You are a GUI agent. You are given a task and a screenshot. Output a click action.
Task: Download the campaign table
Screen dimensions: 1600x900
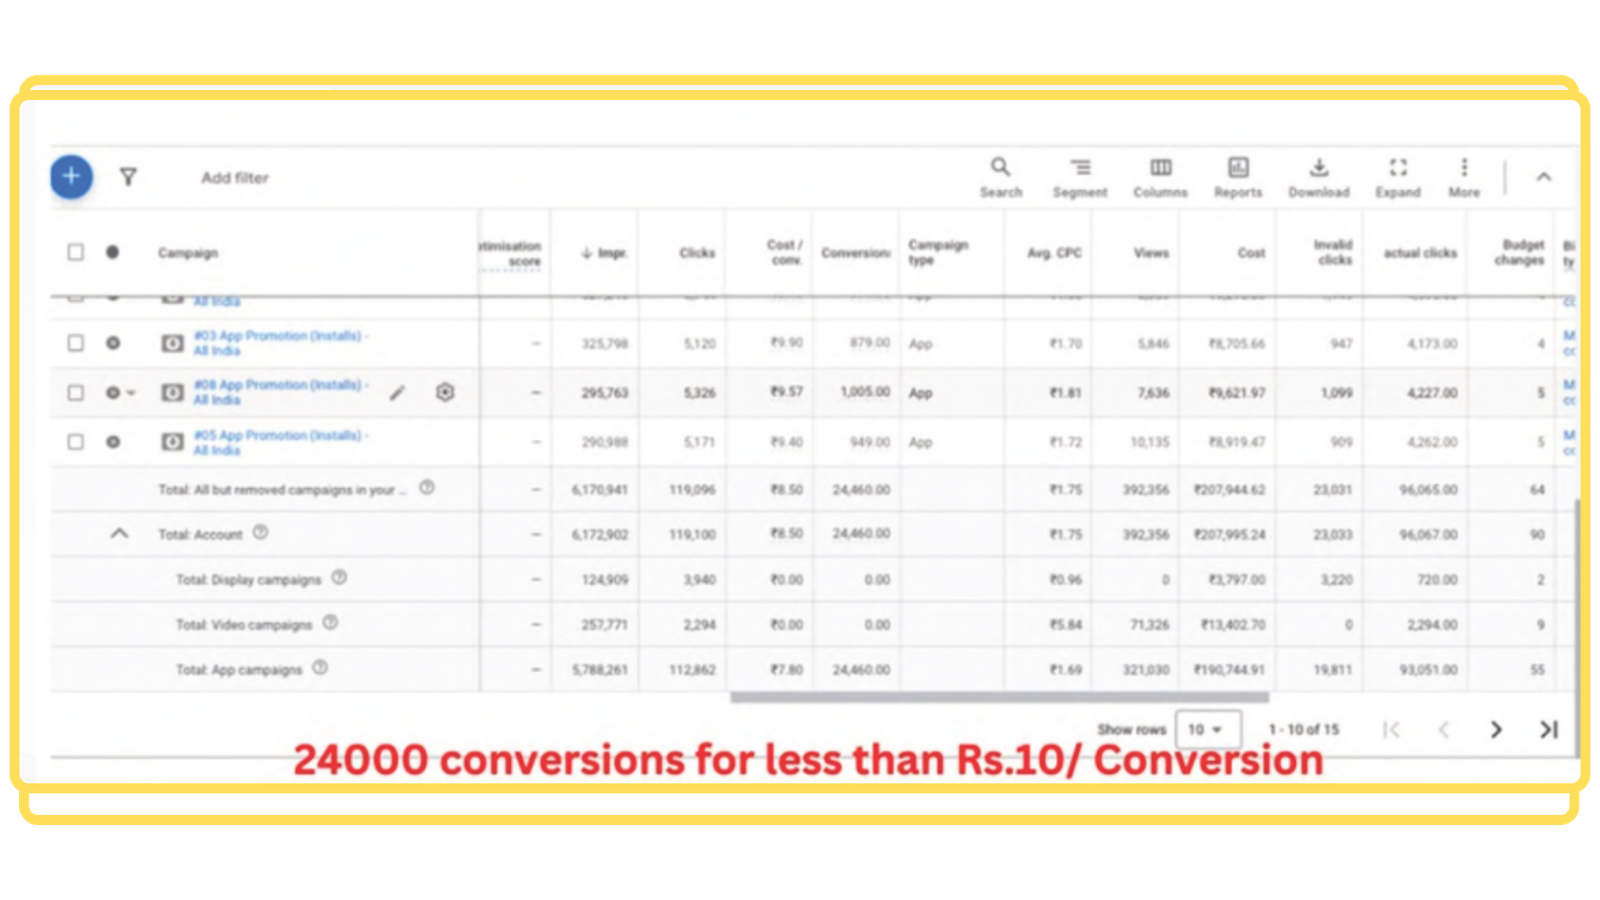[x=1318, y=177]
